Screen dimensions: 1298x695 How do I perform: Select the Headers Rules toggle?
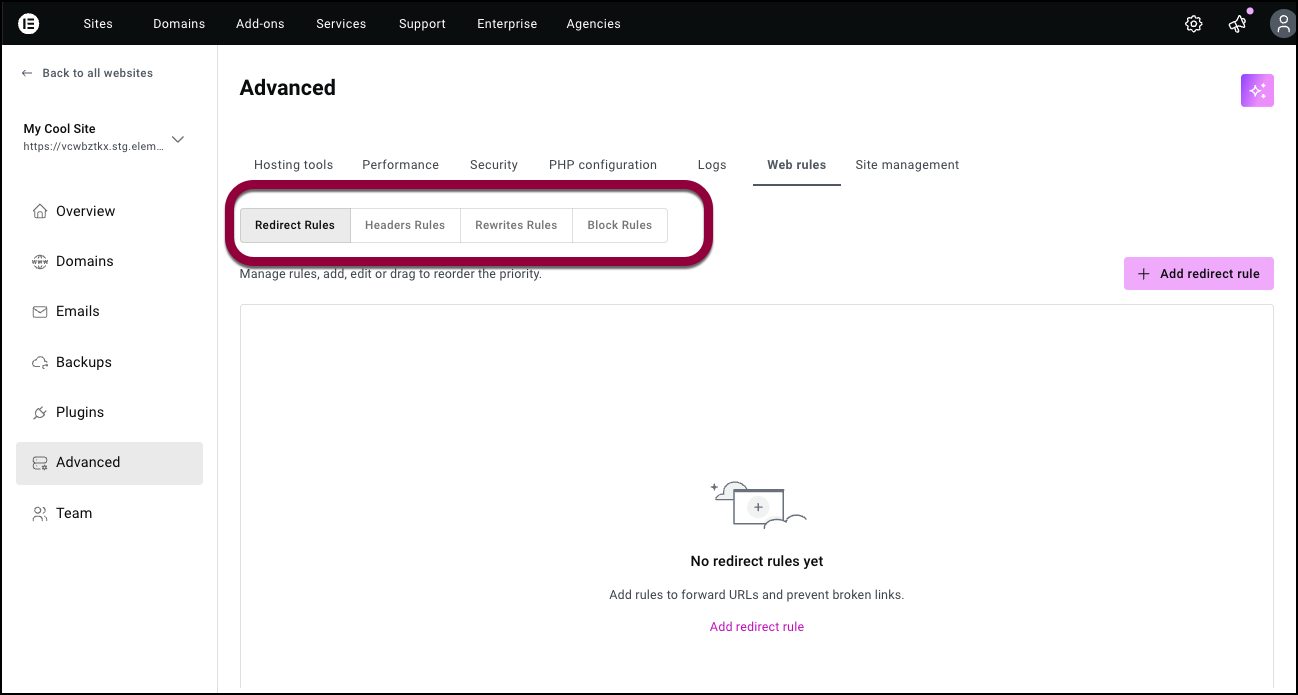(x=404, y=225)
